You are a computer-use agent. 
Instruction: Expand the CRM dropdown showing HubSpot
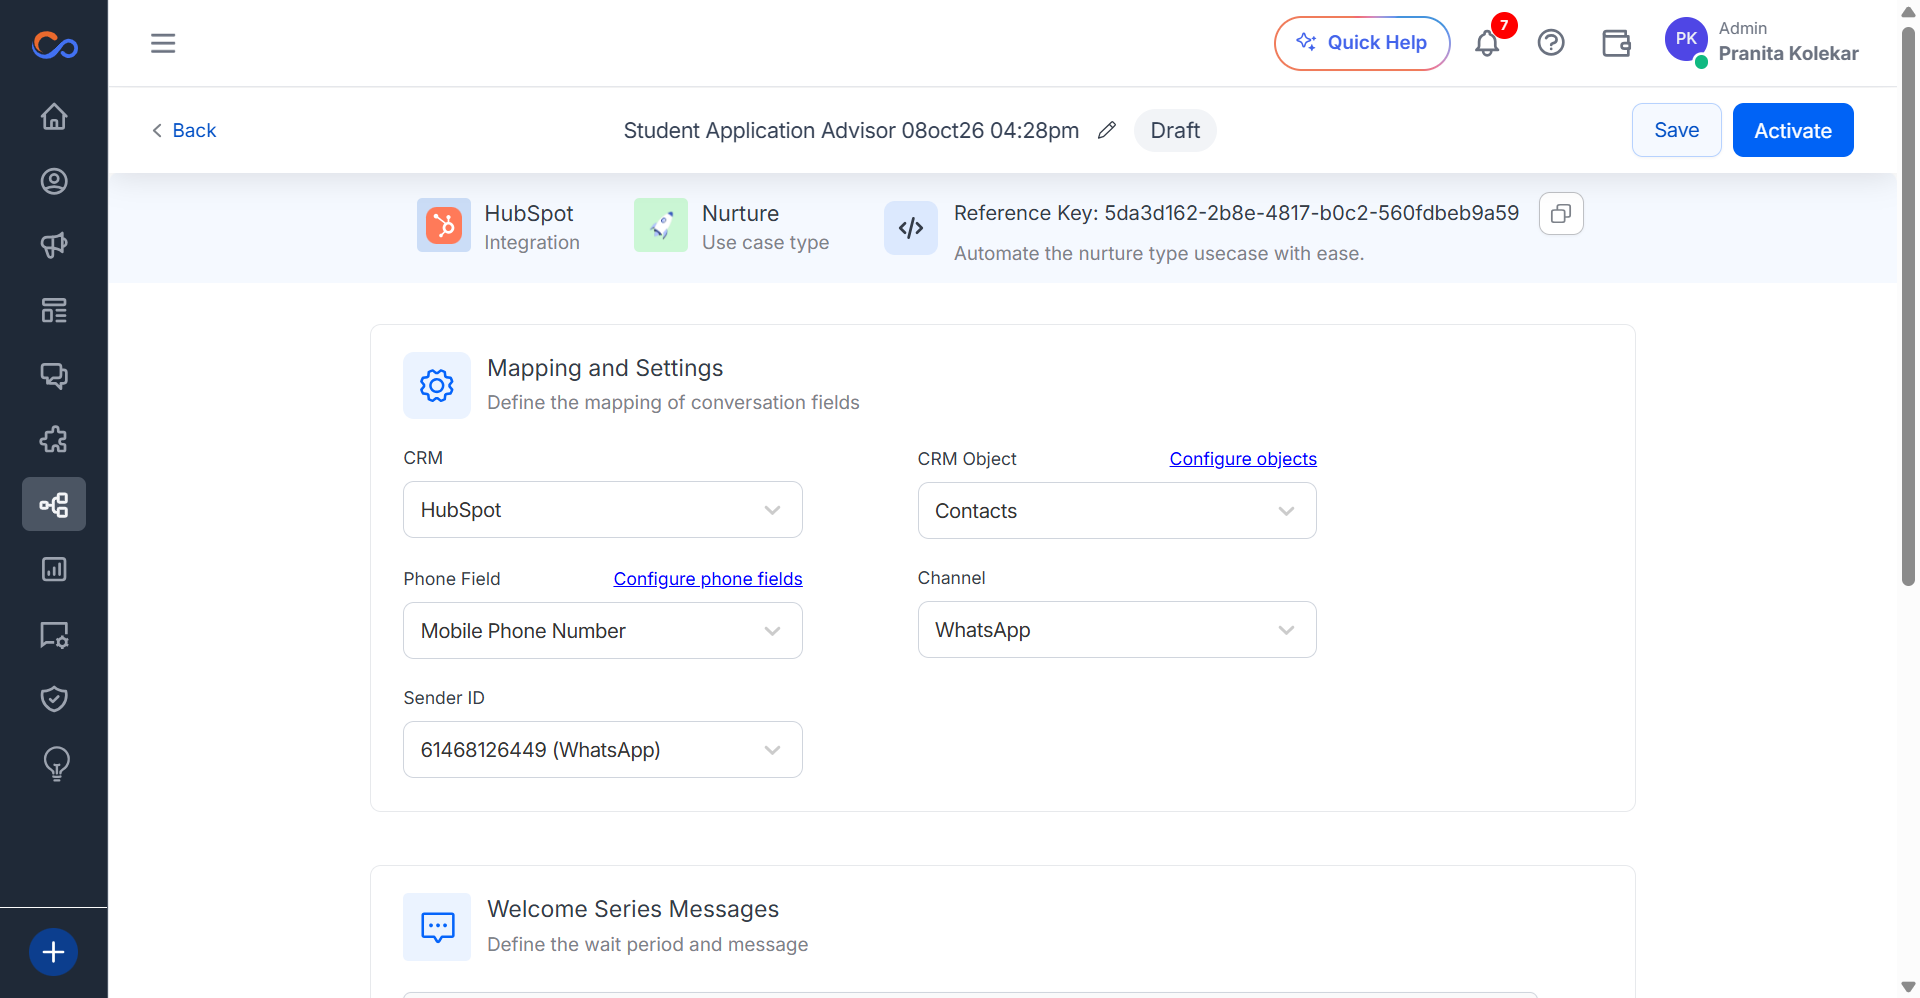tap(603, 510)
